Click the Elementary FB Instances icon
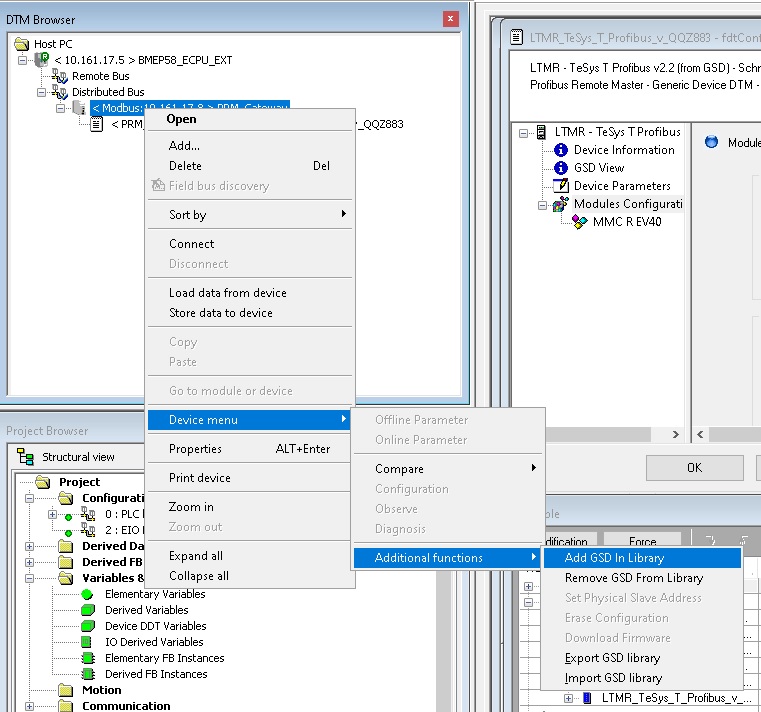761x712 pixels. point(88,658)
